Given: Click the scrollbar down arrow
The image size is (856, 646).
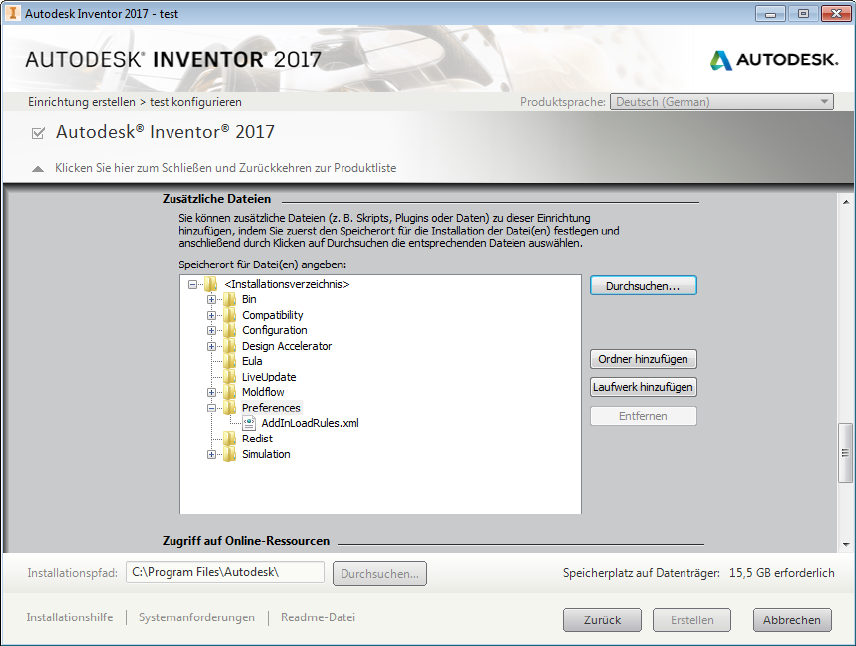Looking at the screenshot, I should point(846,544).
